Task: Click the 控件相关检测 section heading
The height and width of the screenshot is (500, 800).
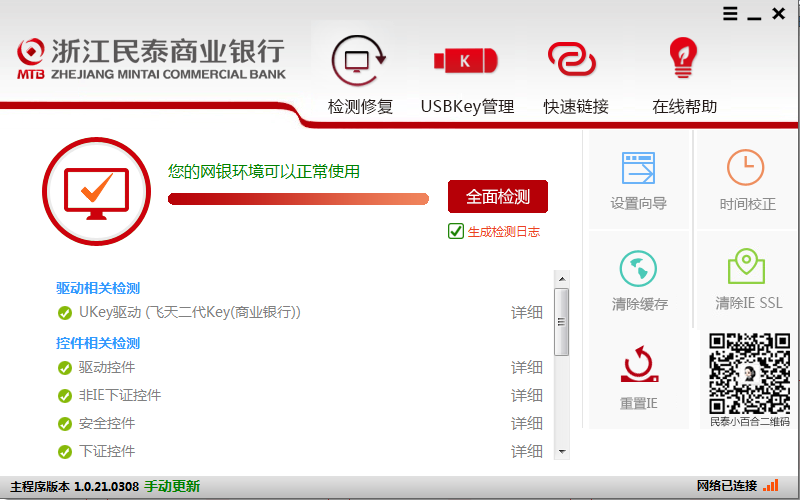Action: click(98, 343)
